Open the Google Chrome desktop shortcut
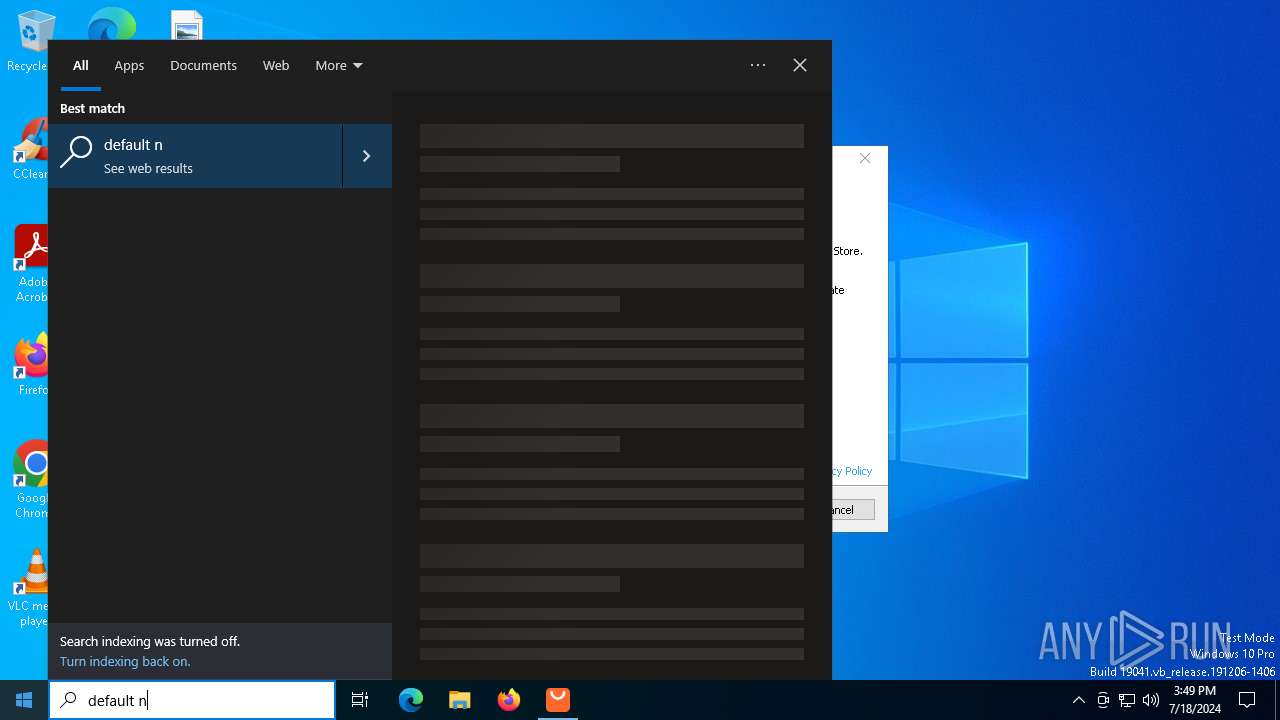Viewport: 1280px width, 720px height. pyautogui.click(x=32, y=480)
